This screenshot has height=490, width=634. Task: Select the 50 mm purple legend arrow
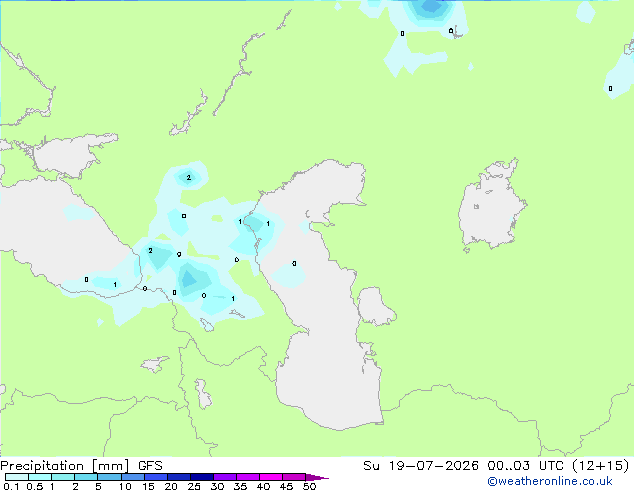[x=317, y=477]
